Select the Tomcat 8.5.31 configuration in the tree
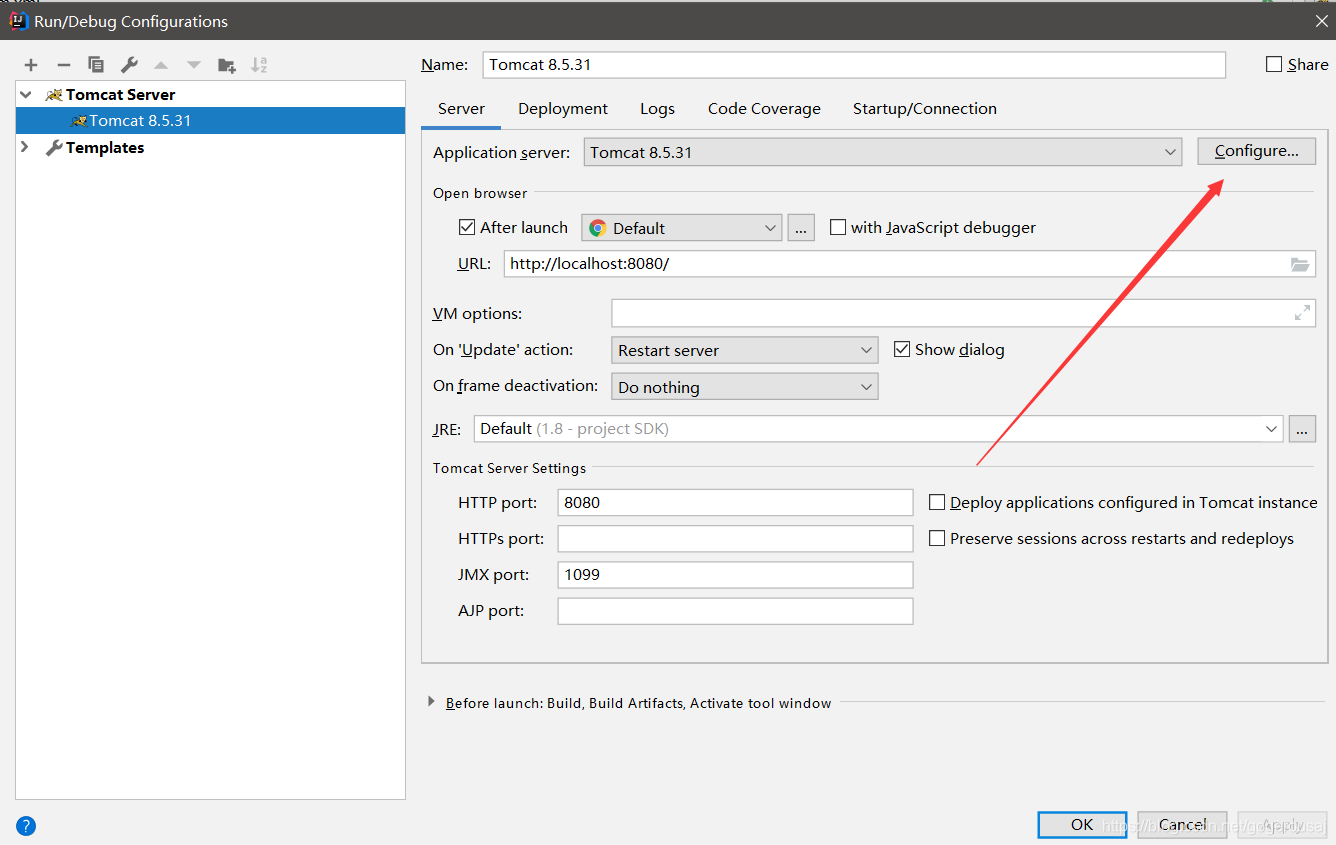1336x845 pixels. coord(210,120)
